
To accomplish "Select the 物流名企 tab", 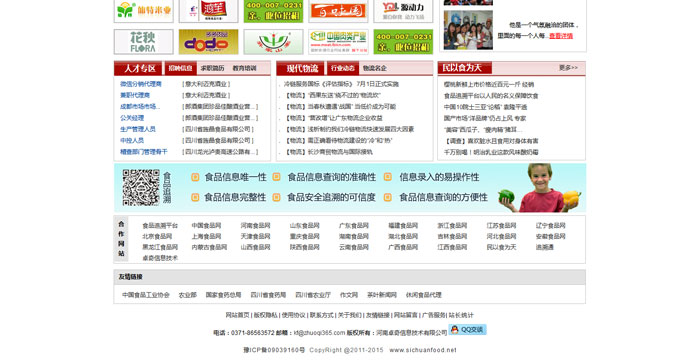I will [375, 68].
